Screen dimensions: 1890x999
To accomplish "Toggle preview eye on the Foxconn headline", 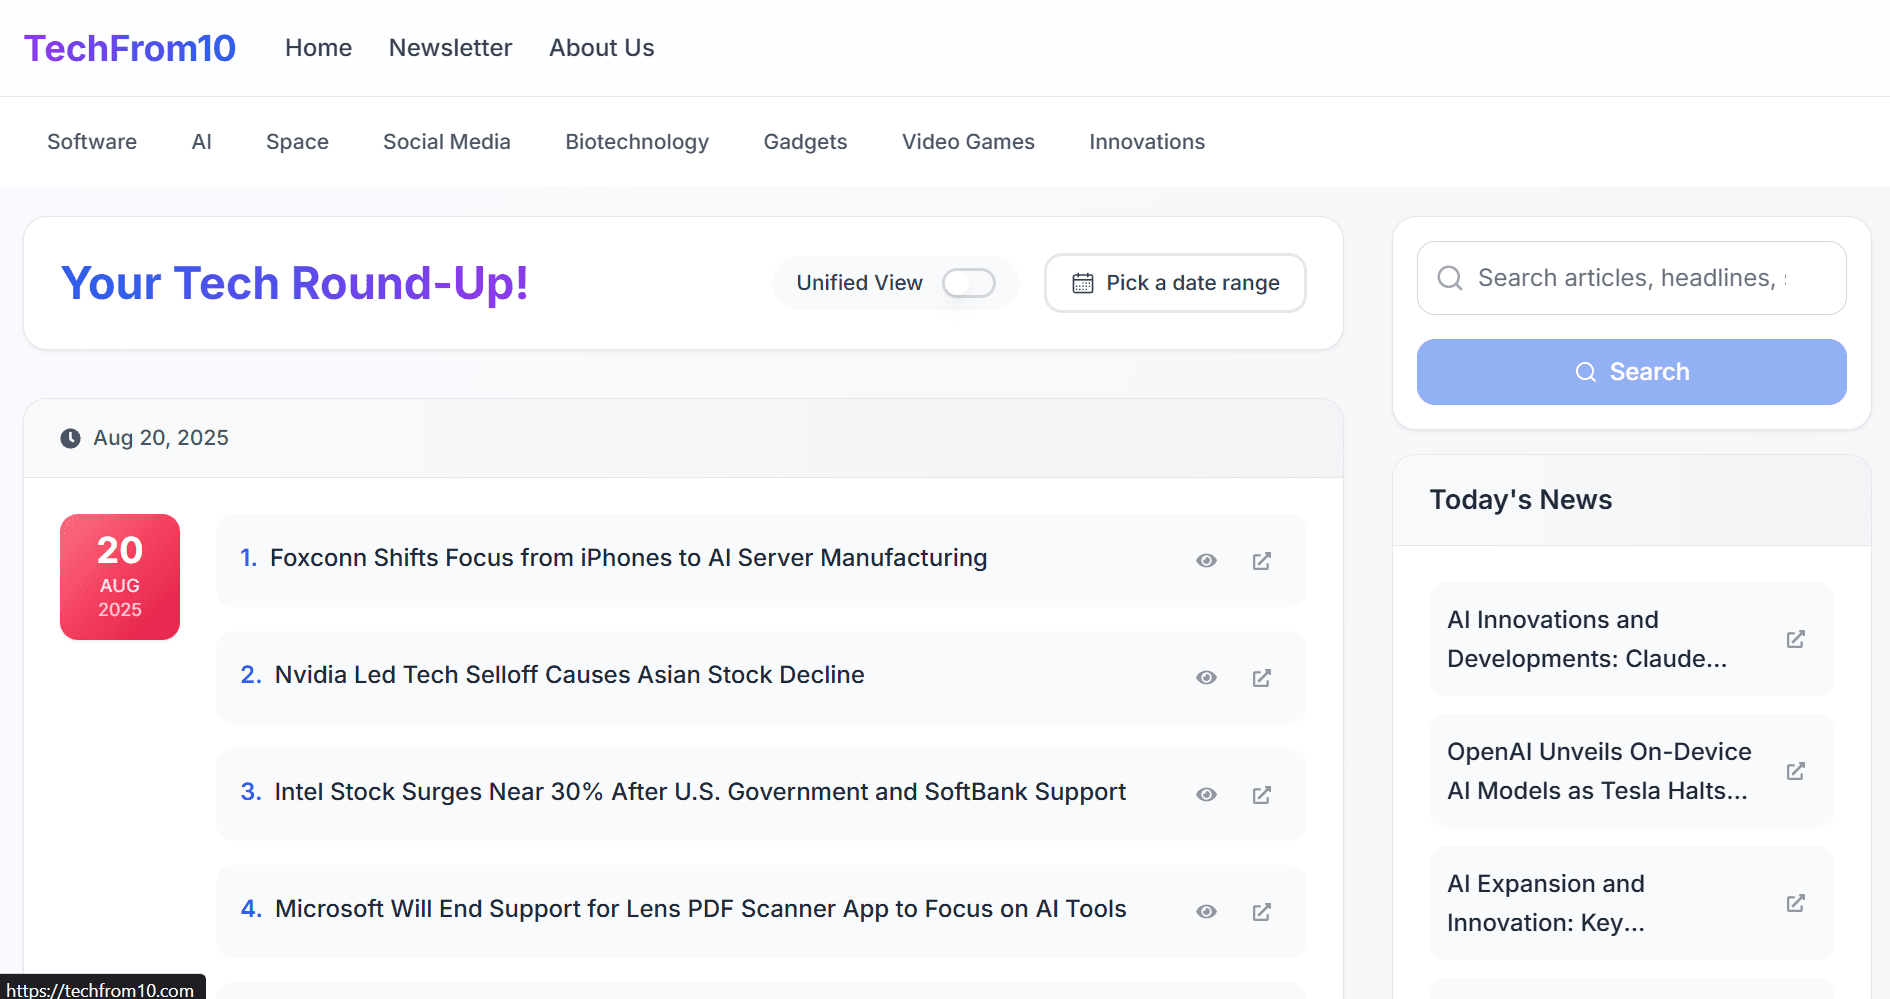I will 1206,561.
